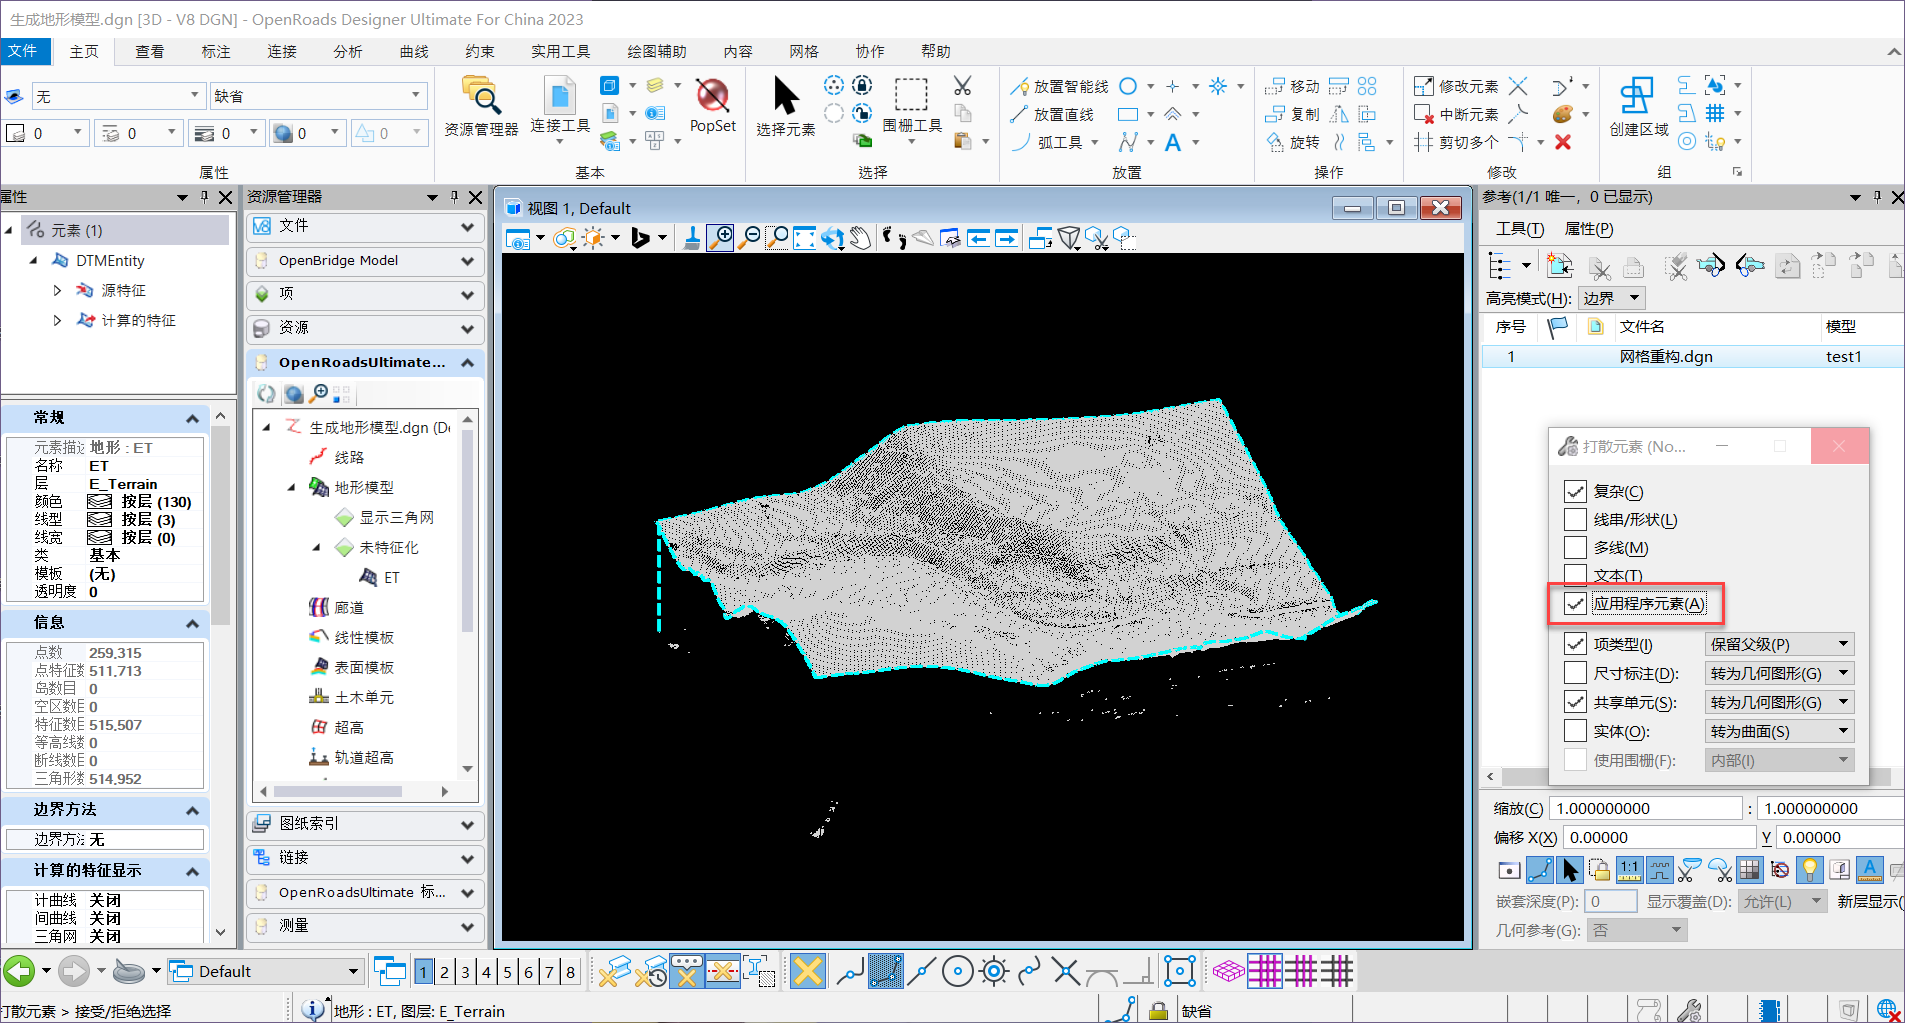
Task: Switch to the 分析 ribbon tab
Action: 348,51
